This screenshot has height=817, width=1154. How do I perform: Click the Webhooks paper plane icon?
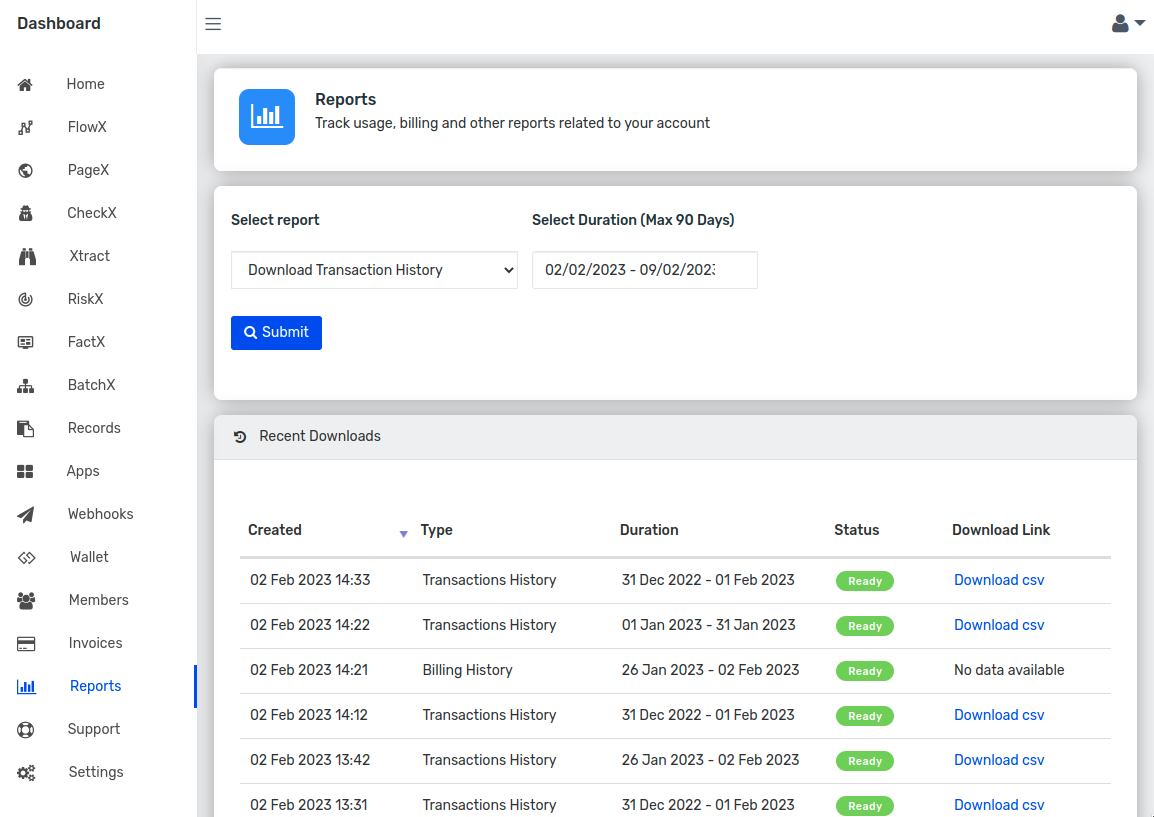[25, 514]
